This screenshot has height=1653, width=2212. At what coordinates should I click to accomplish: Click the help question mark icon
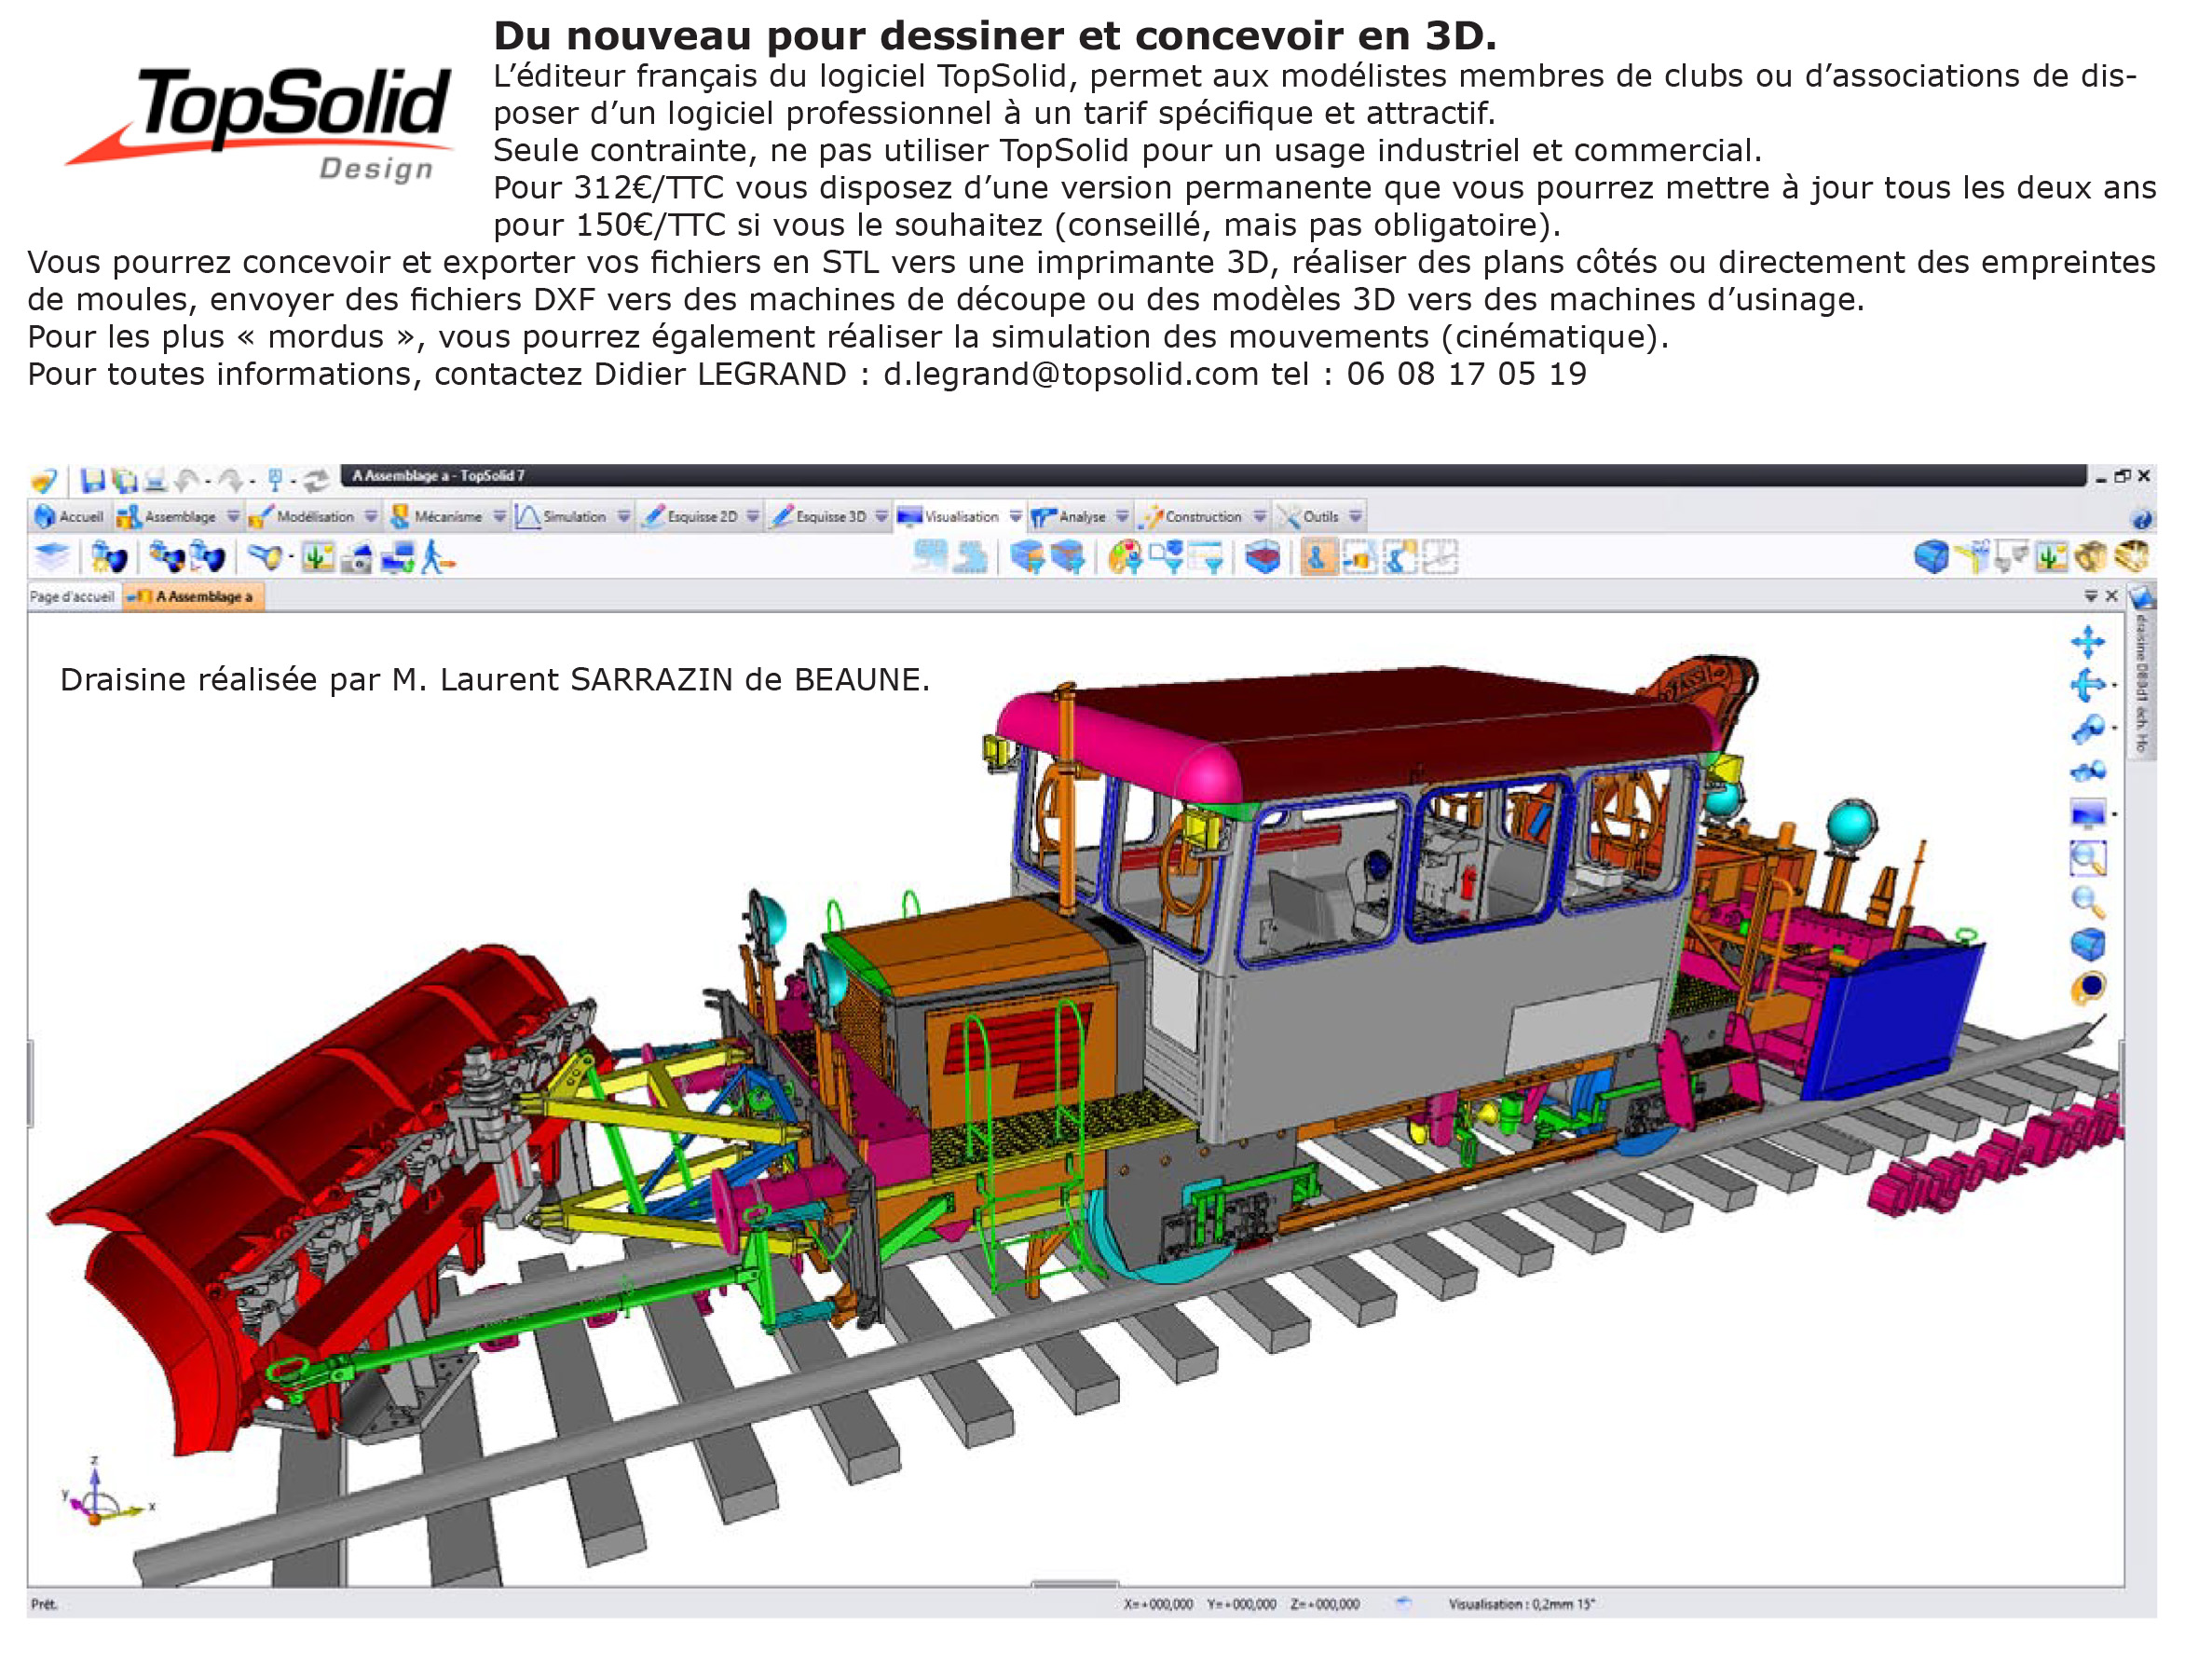pyautogui.click(x=2141, y=518)
